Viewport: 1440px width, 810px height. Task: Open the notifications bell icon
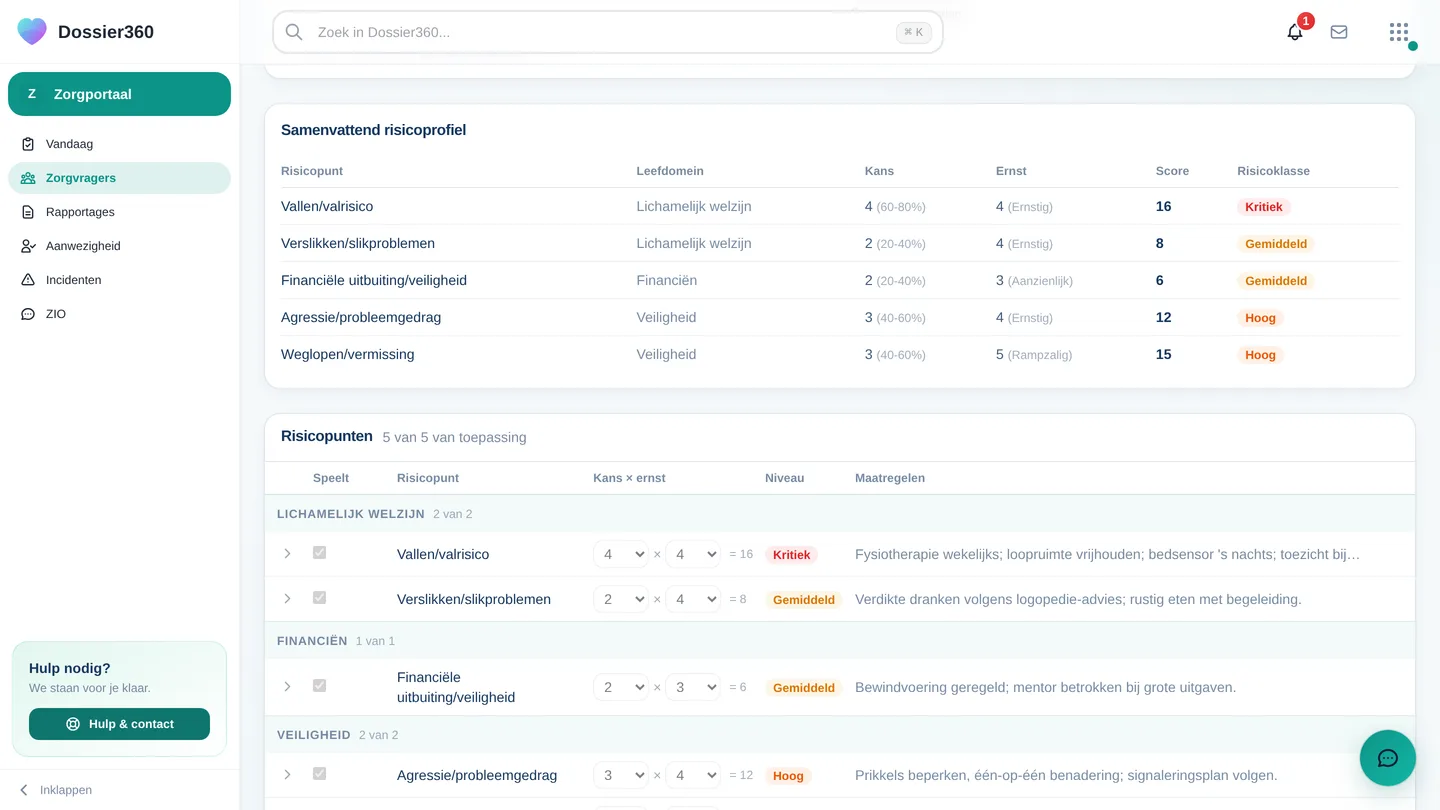tap(1295, 32)
